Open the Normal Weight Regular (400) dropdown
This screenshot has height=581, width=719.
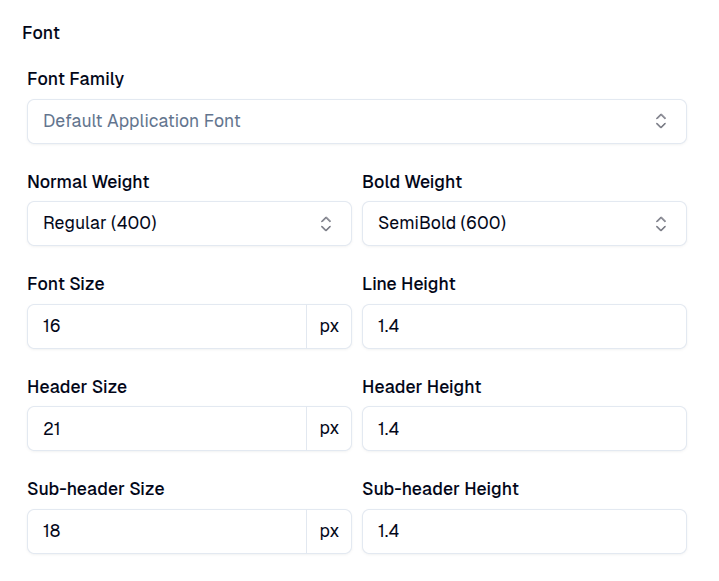[175, 223]
